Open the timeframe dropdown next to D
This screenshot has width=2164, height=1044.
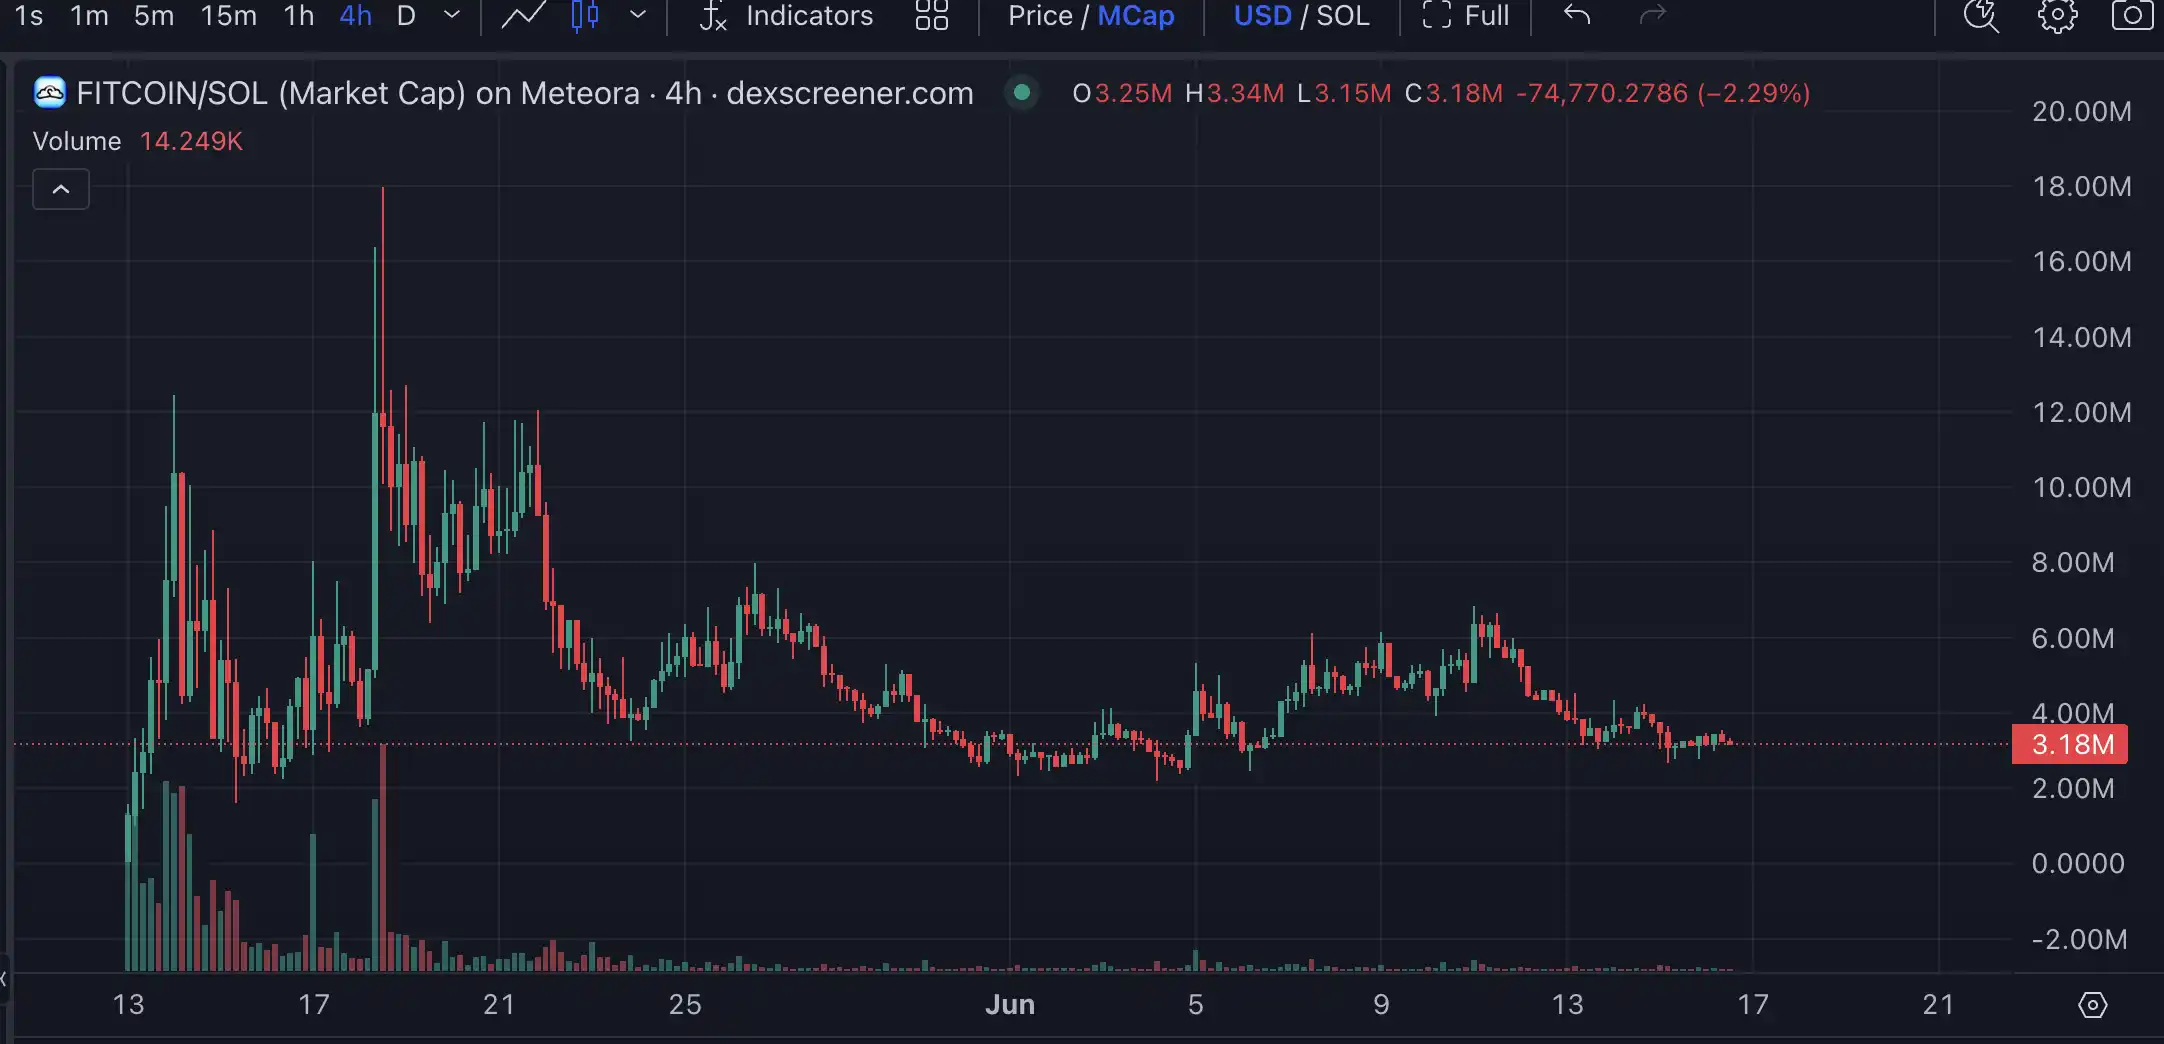click(x=452, y=16)
